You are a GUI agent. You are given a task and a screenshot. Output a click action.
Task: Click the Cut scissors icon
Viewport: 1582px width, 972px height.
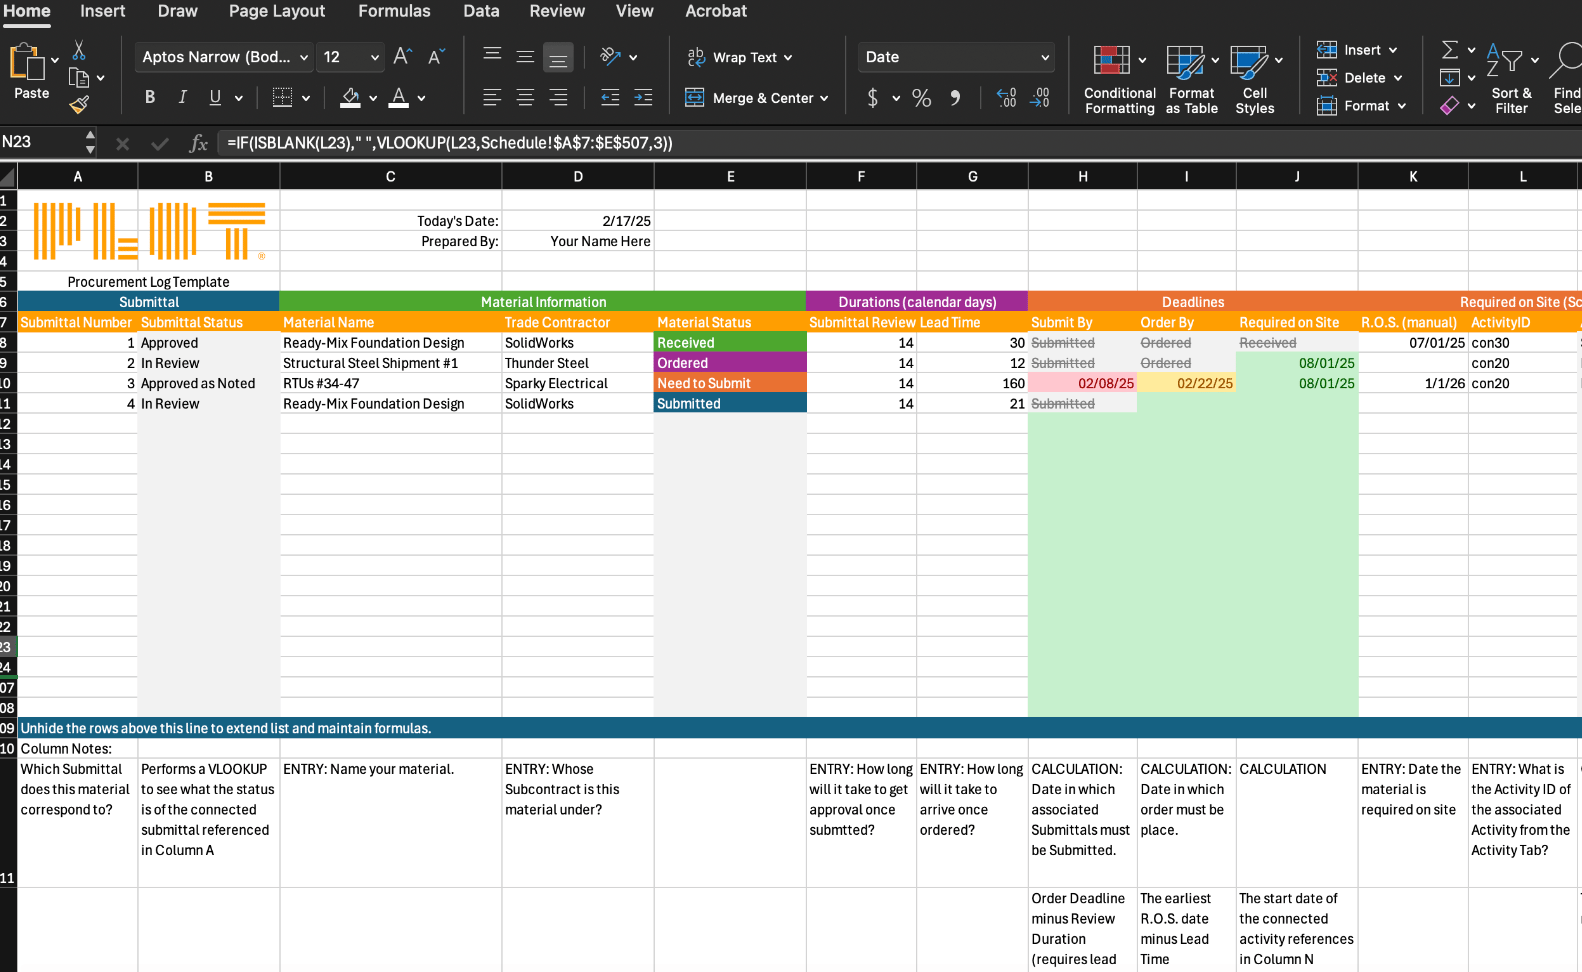pos(79,50)
